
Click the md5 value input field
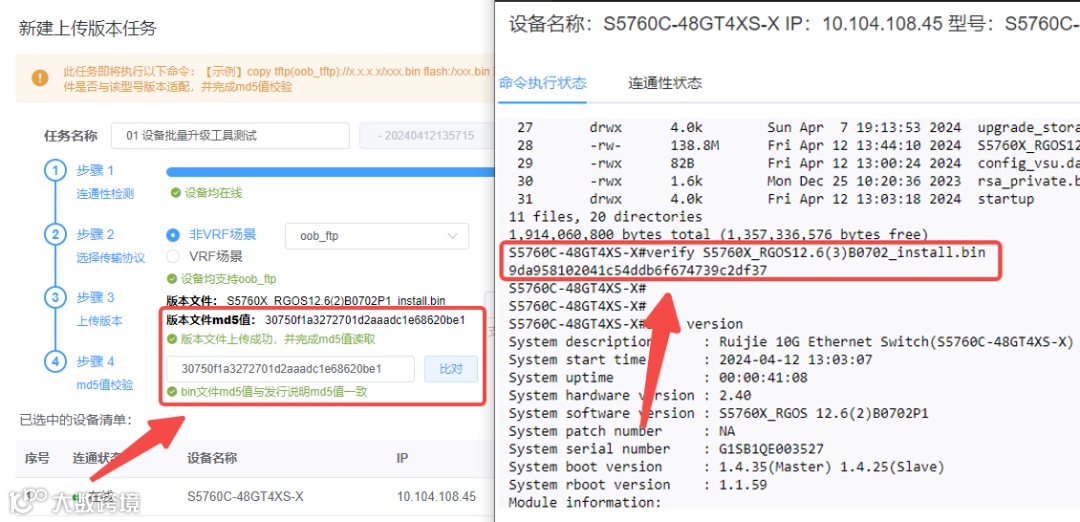click(x=290, y=369)
